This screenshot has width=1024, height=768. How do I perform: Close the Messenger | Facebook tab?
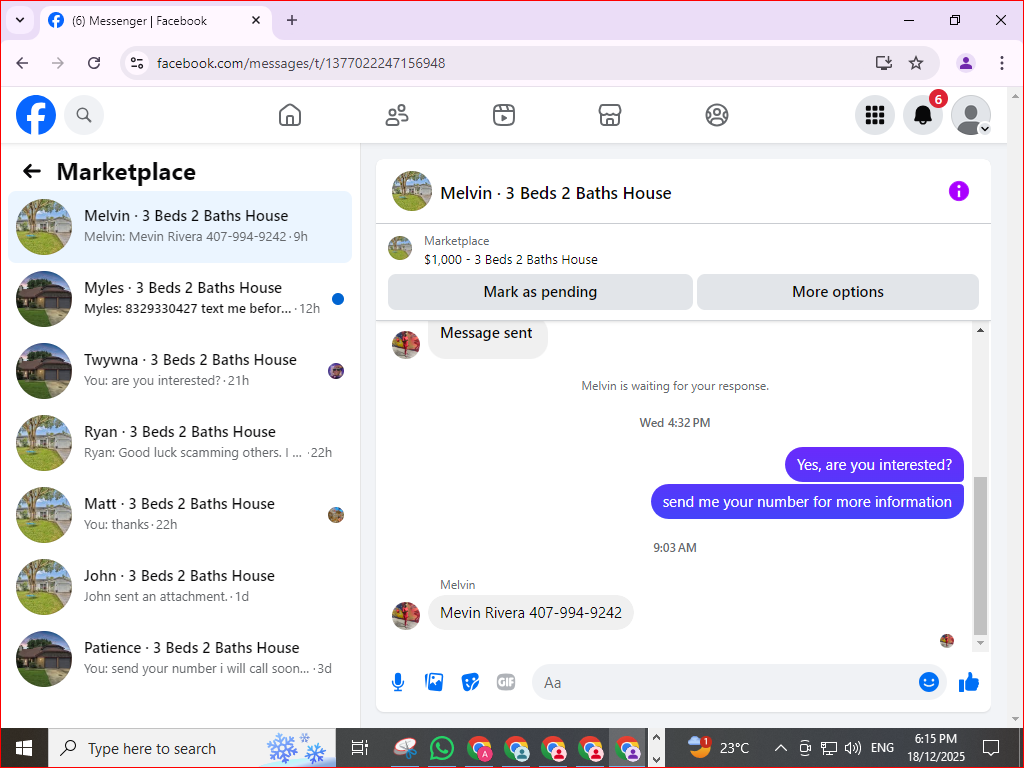point(256,20)
